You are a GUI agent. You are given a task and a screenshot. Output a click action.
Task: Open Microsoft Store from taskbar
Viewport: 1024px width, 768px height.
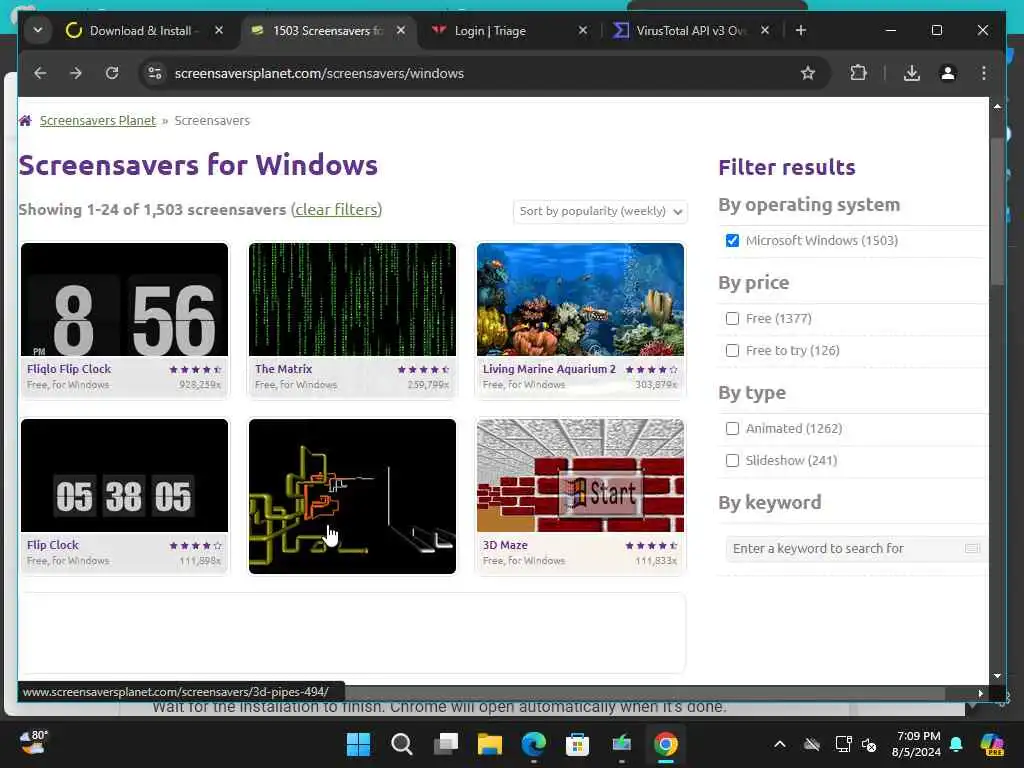(577, 744)
